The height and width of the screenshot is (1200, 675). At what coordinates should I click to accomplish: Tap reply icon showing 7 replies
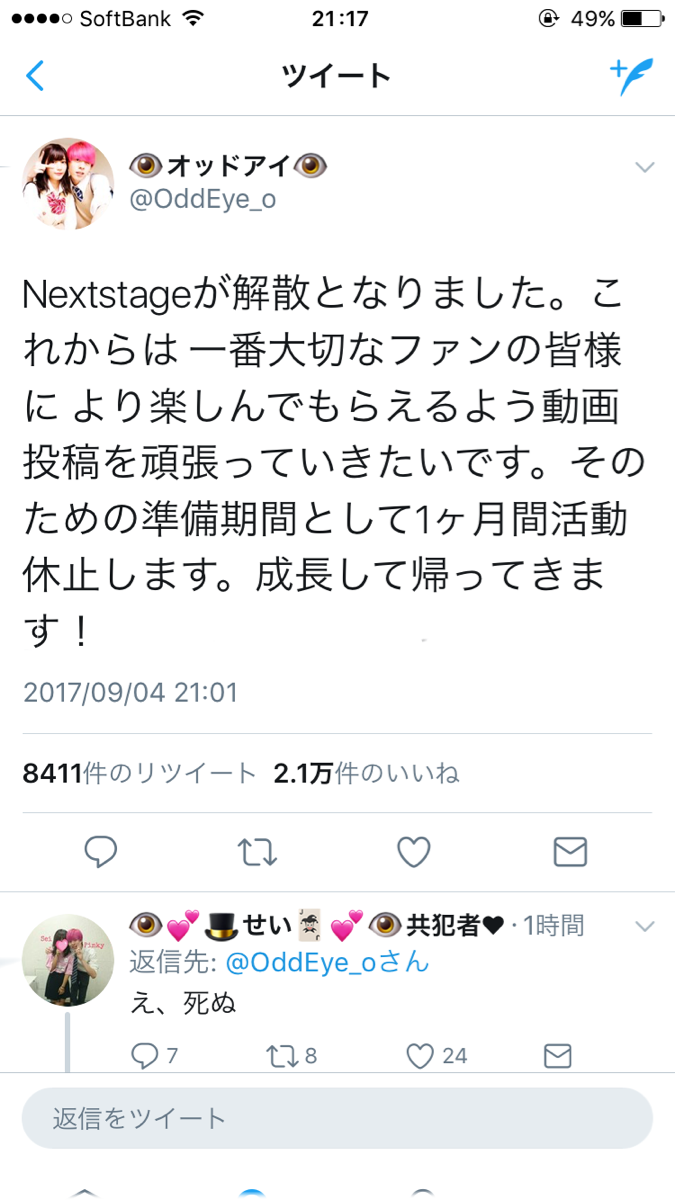[x=155, y=1055]
